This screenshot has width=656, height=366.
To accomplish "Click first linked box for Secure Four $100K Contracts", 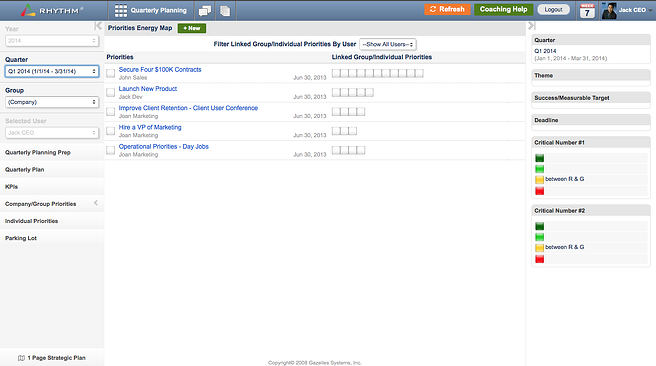I will pyautogui.click(x=336, y=73).
